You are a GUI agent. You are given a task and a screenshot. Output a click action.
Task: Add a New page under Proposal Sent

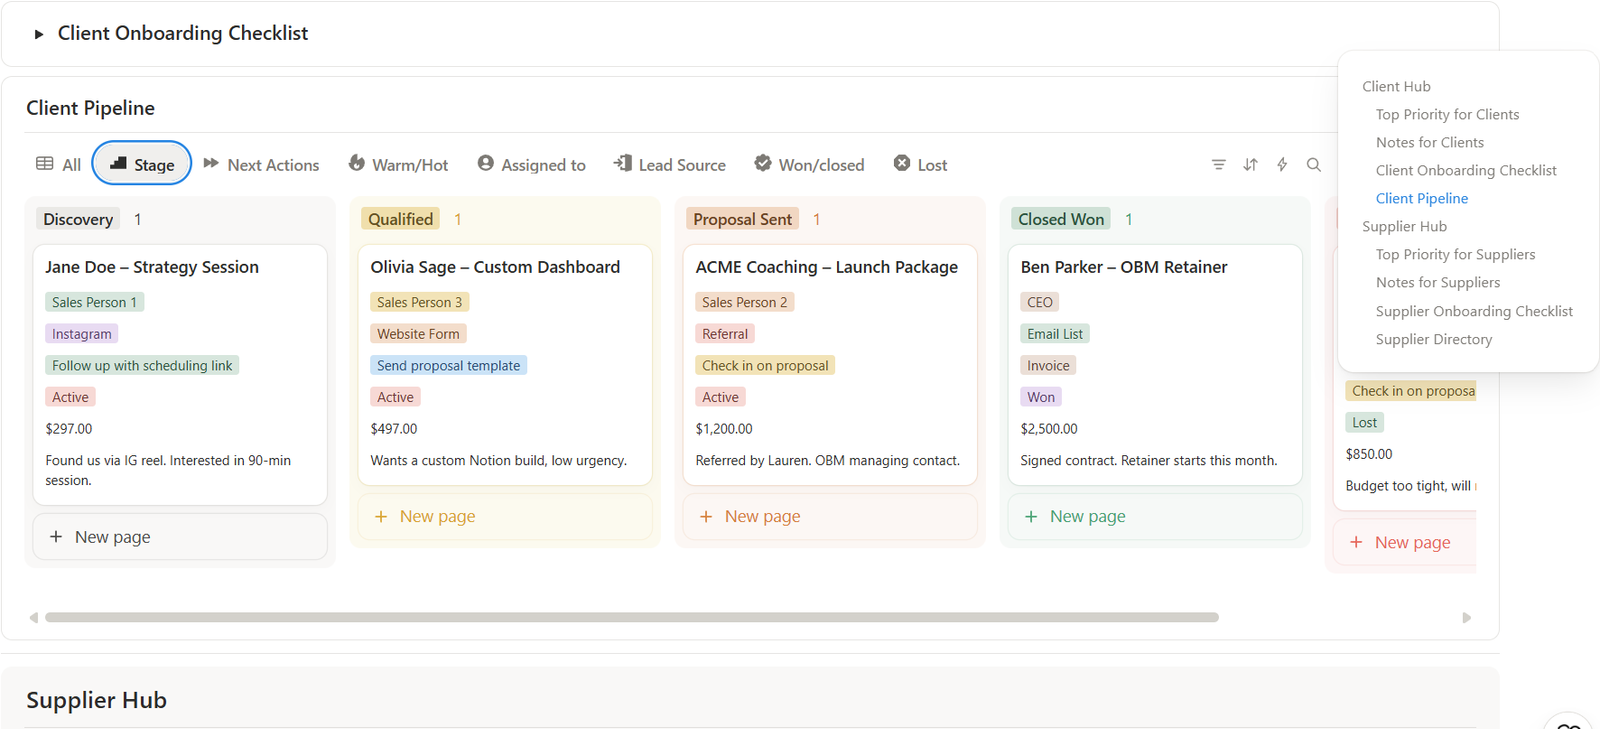tap(762, 517)
